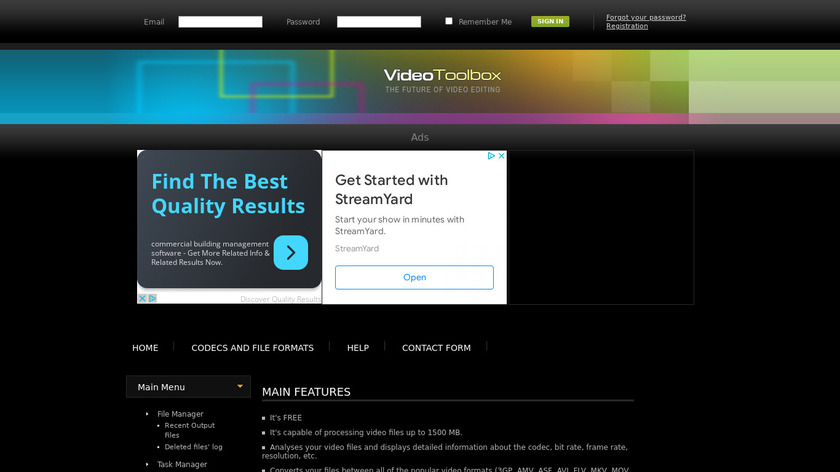Open Task Manager in the Main Menu
The height and width of the screenshot is (472, 840).
pos(182,464)
